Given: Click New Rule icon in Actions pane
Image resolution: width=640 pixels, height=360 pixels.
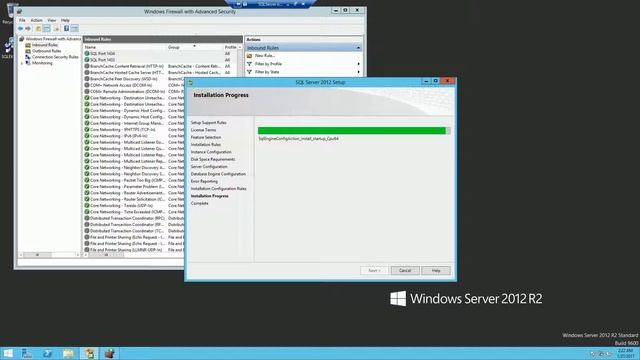Looking at the screenshot, I should pos(249,56).
